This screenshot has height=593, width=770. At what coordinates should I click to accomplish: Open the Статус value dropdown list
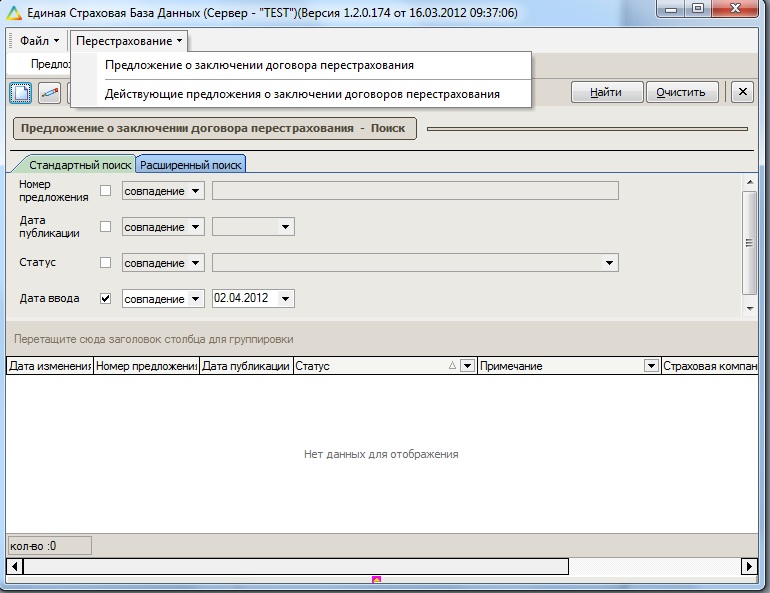(x=609, y=263)
